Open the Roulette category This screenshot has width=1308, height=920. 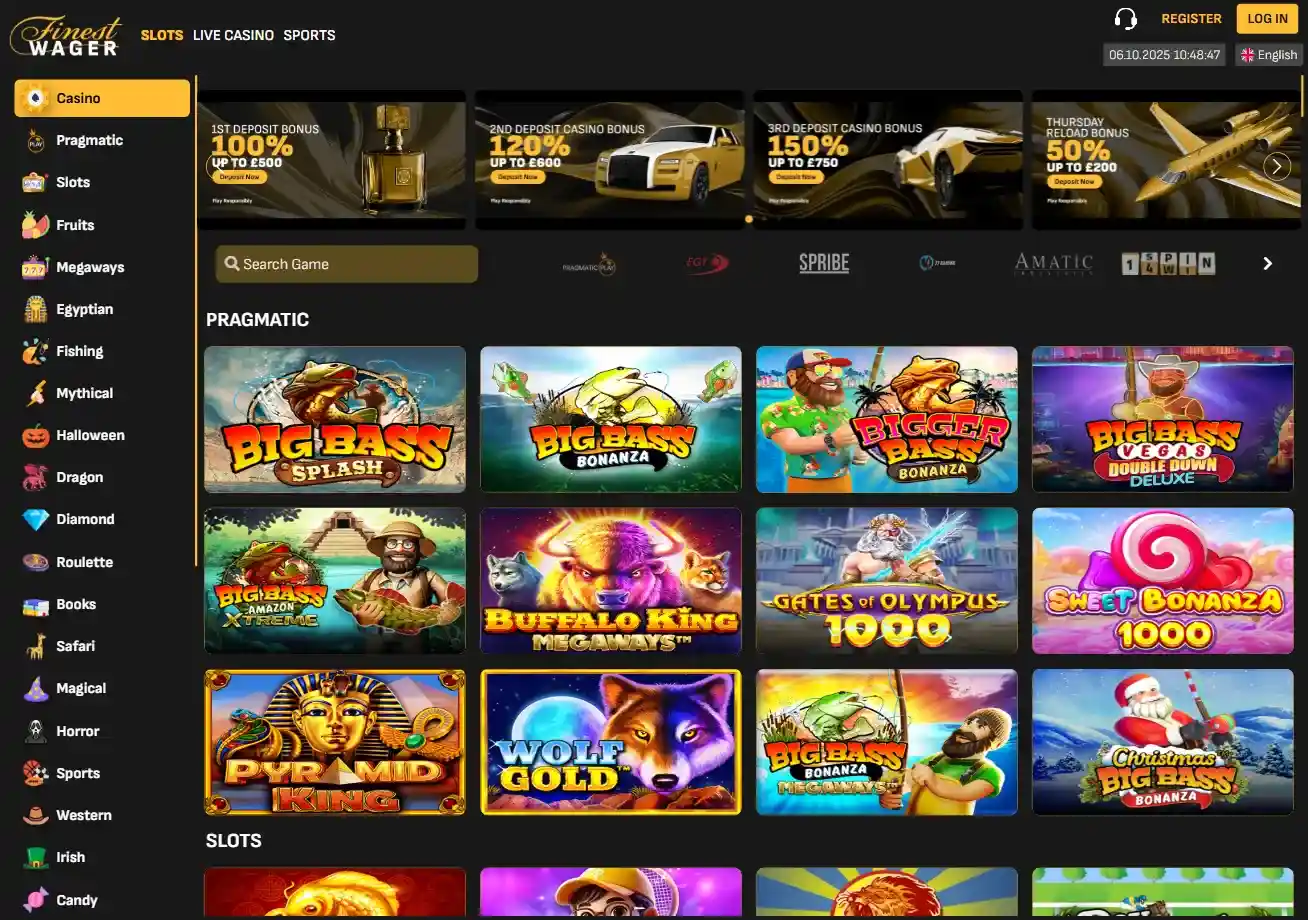85,562
